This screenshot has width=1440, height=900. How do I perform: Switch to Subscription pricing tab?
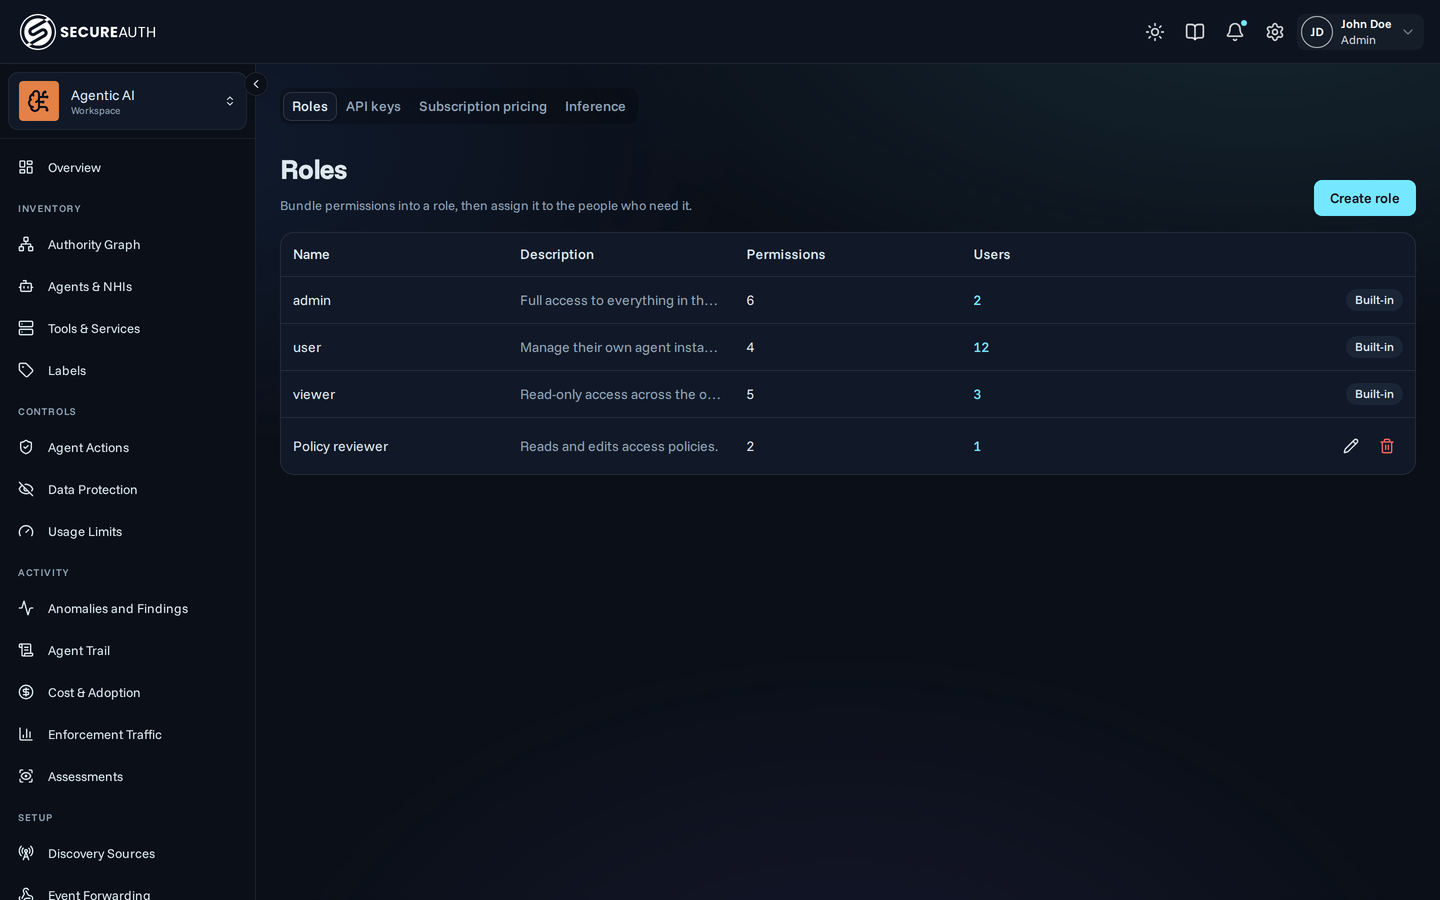(483, 106)
